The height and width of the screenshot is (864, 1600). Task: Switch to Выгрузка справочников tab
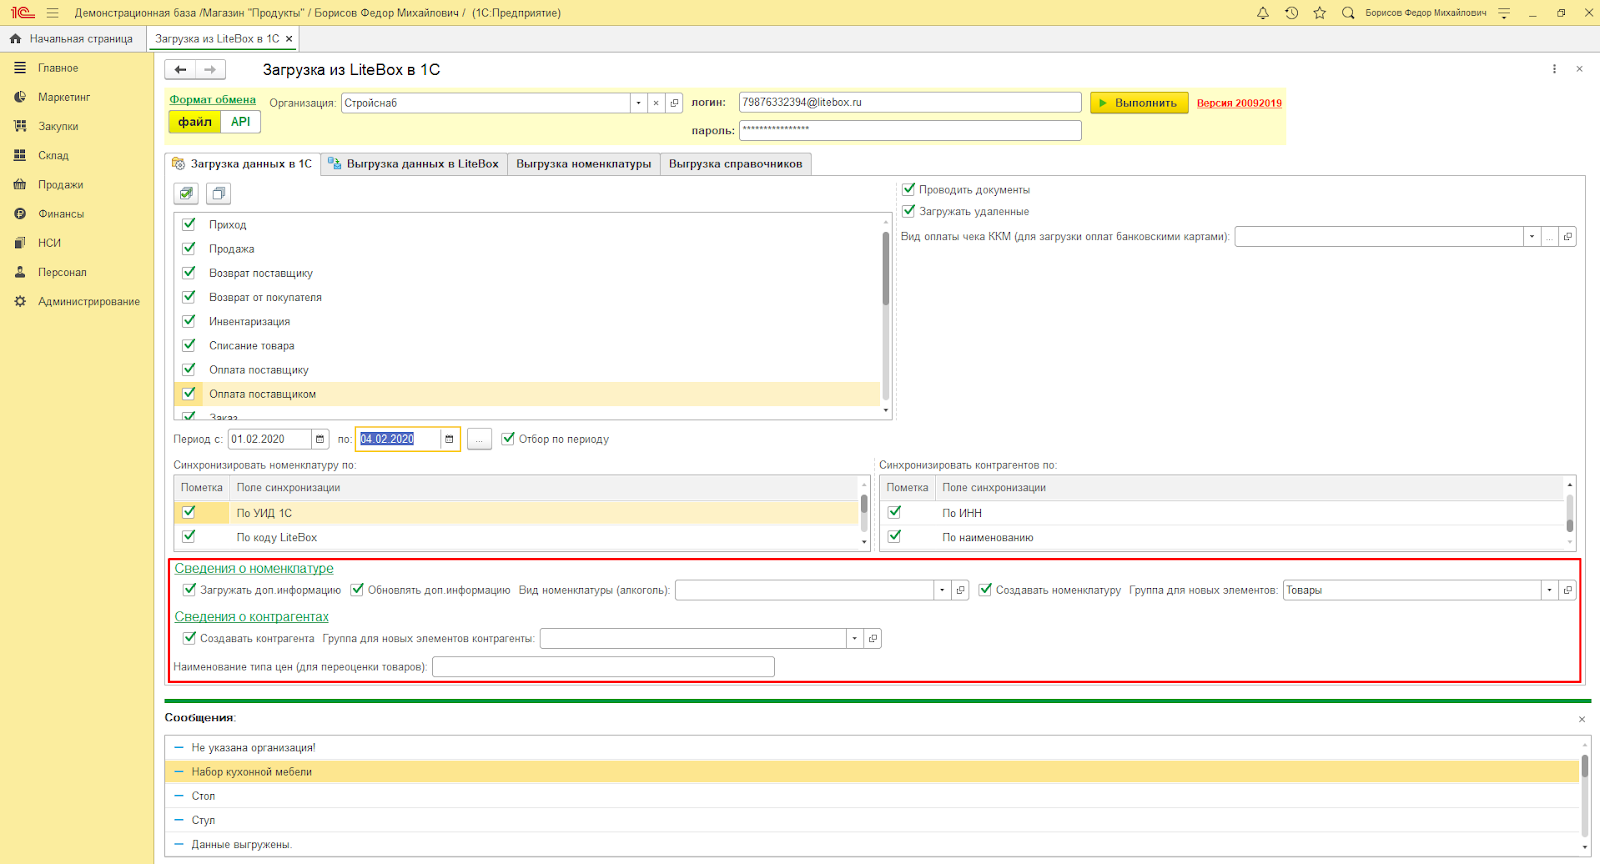(x=736, y=164)
